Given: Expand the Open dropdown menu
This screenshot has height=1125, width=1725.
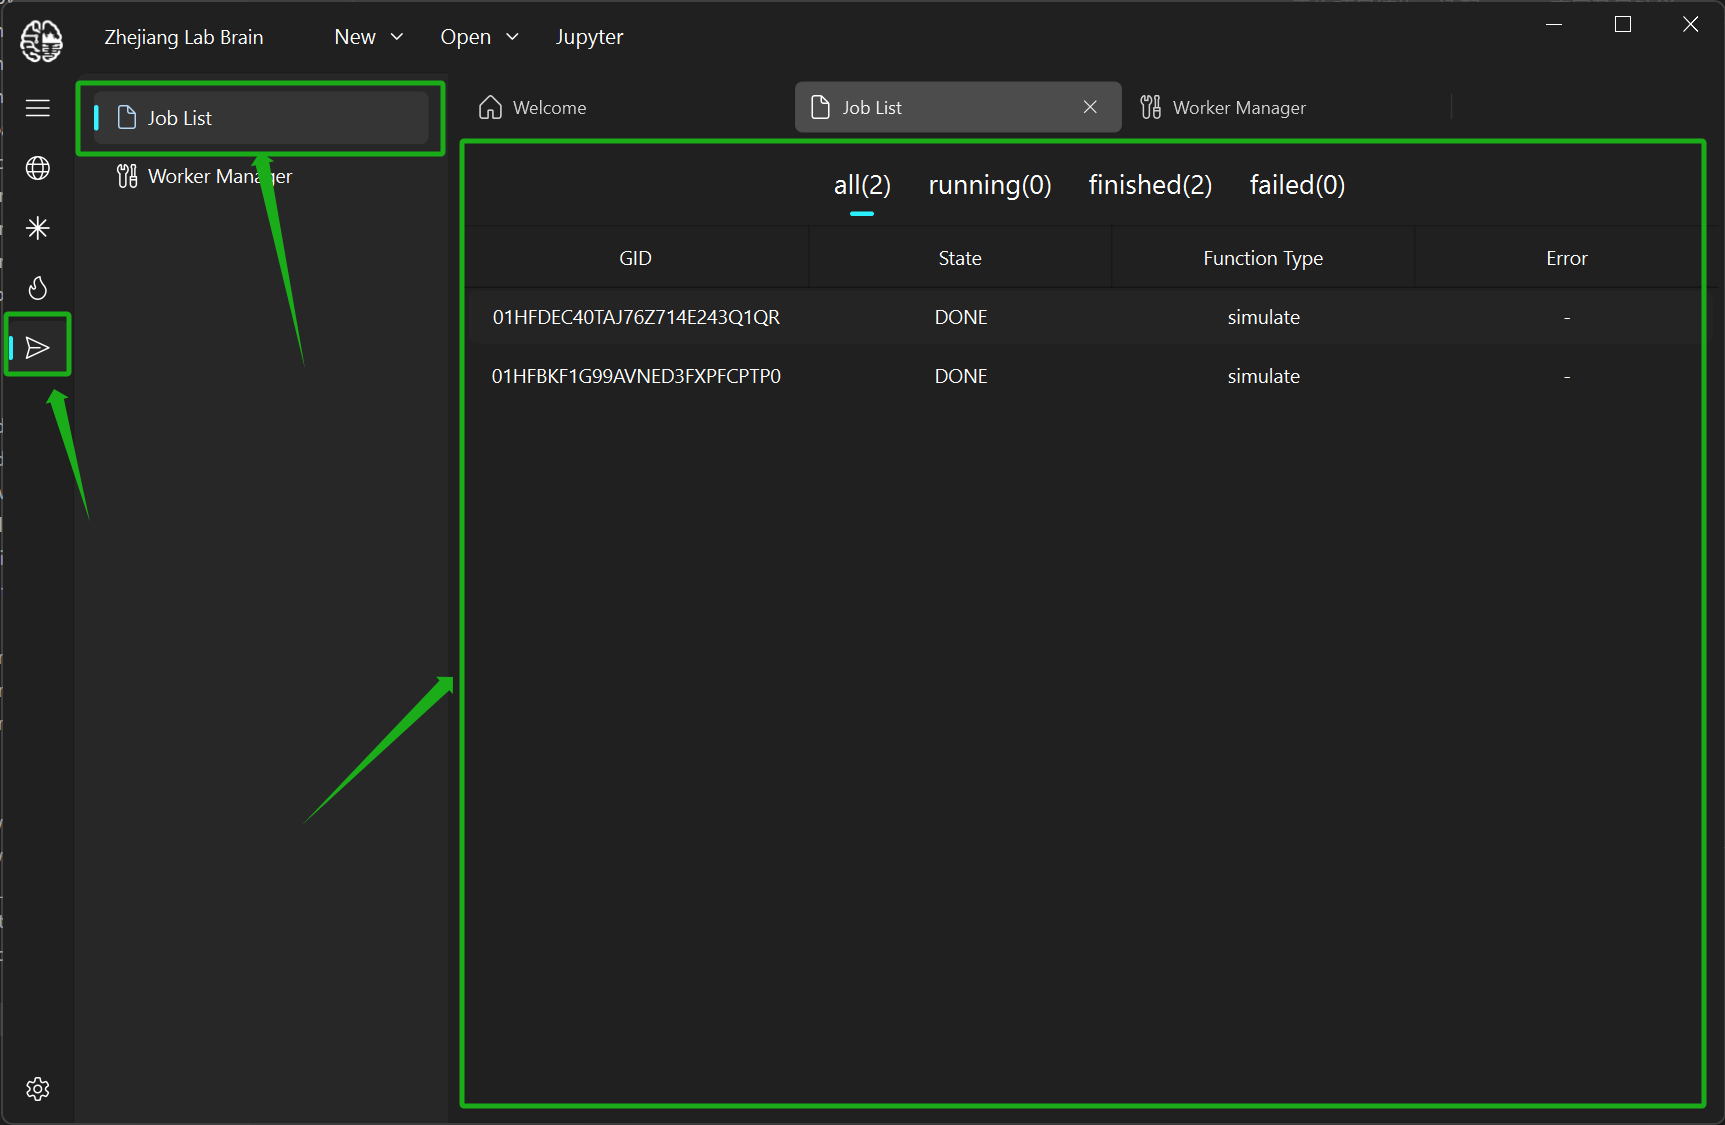Looking at the screenshot, I should click(x=479, y=37).
